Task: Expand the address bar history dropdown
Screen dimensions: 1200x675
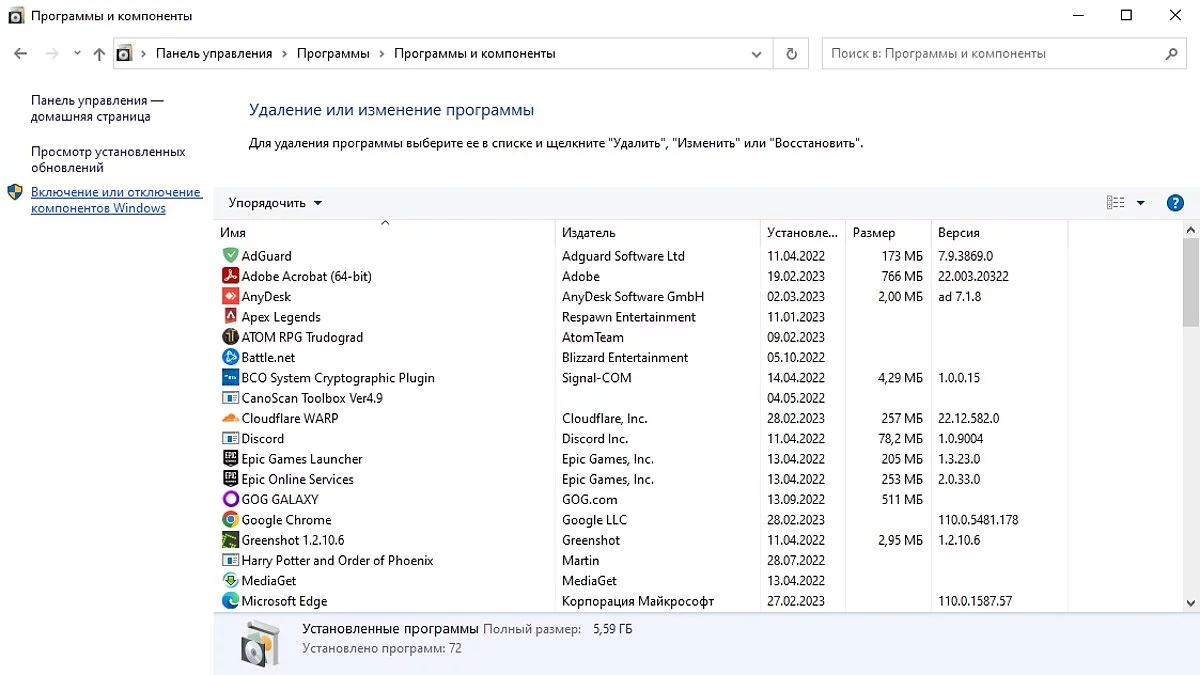Action: pyautogui.click(x=757, y=54)
